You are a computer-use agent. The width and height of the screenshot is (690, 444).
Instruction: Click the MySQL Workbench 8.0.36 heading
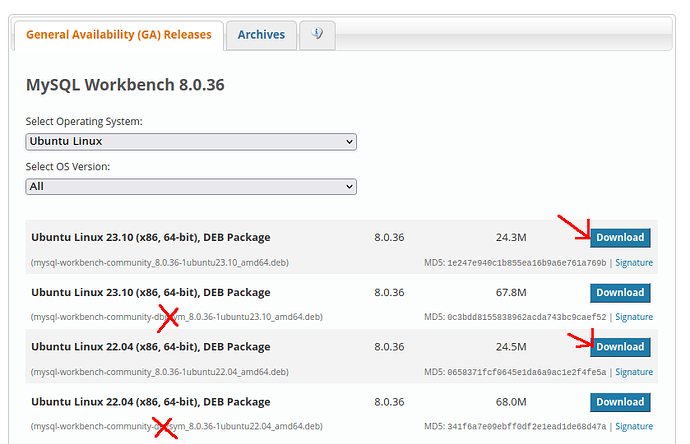[x=125, y=85]
